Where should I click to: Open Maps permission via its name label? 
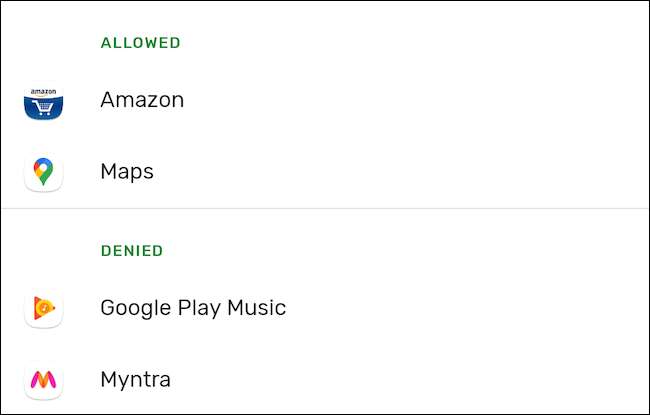point(127,172)
